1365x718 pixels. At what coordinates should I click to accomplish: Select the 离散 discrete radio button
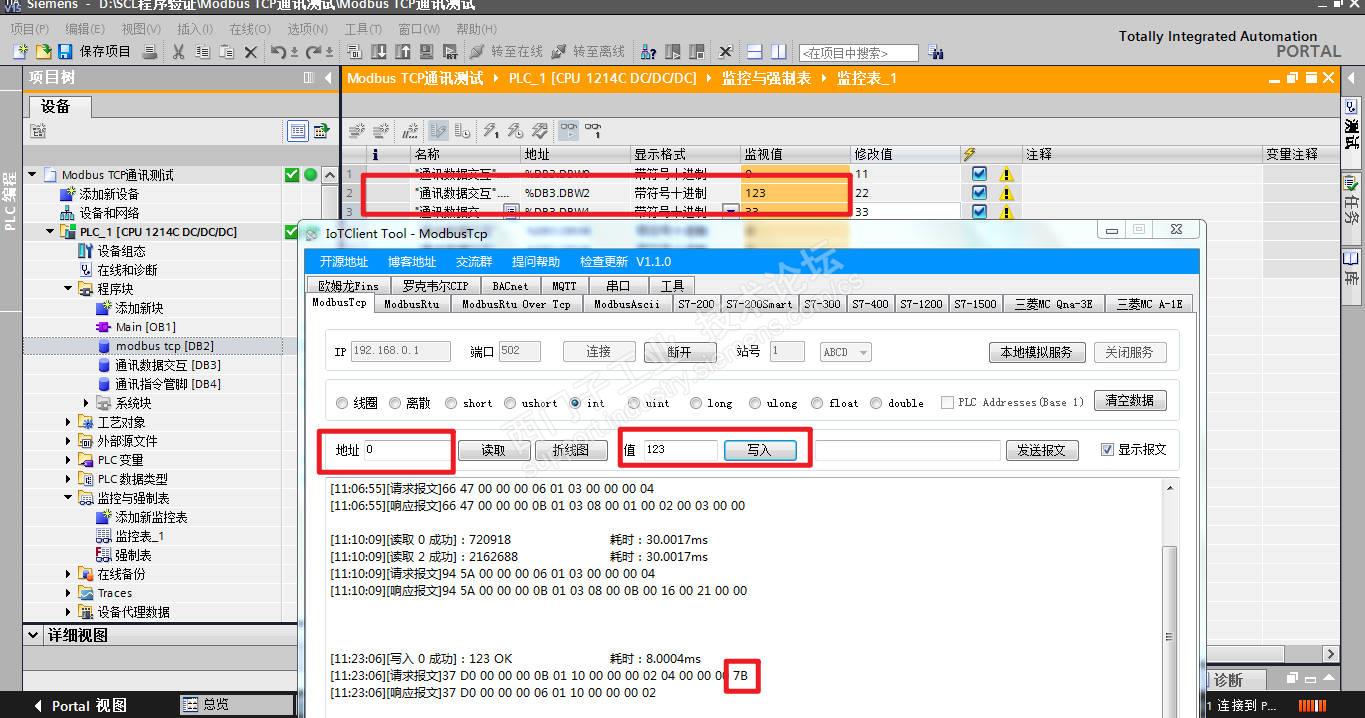pyautogui.click(x=395, y=403)
